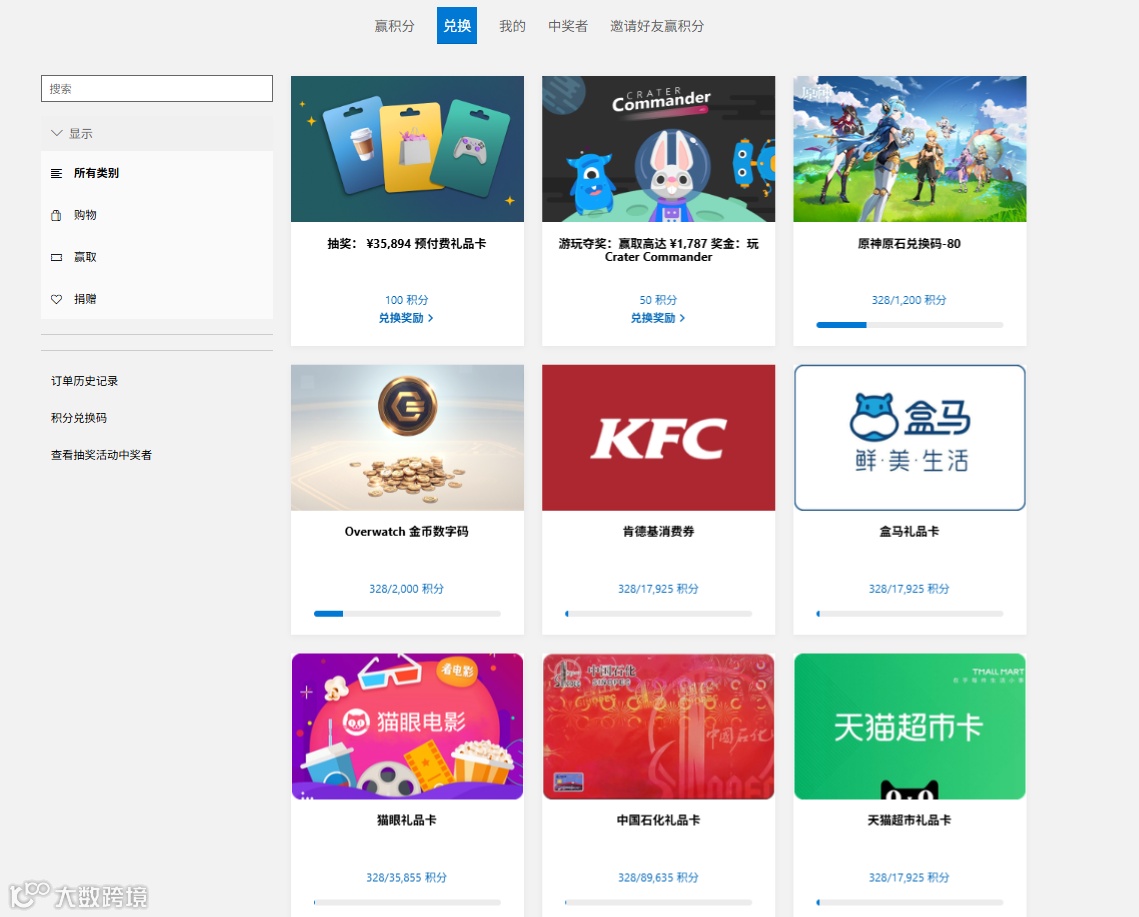1139x917 pixels.
Task: Focus the 搜索 search box
Action: (x=157, y=89)
